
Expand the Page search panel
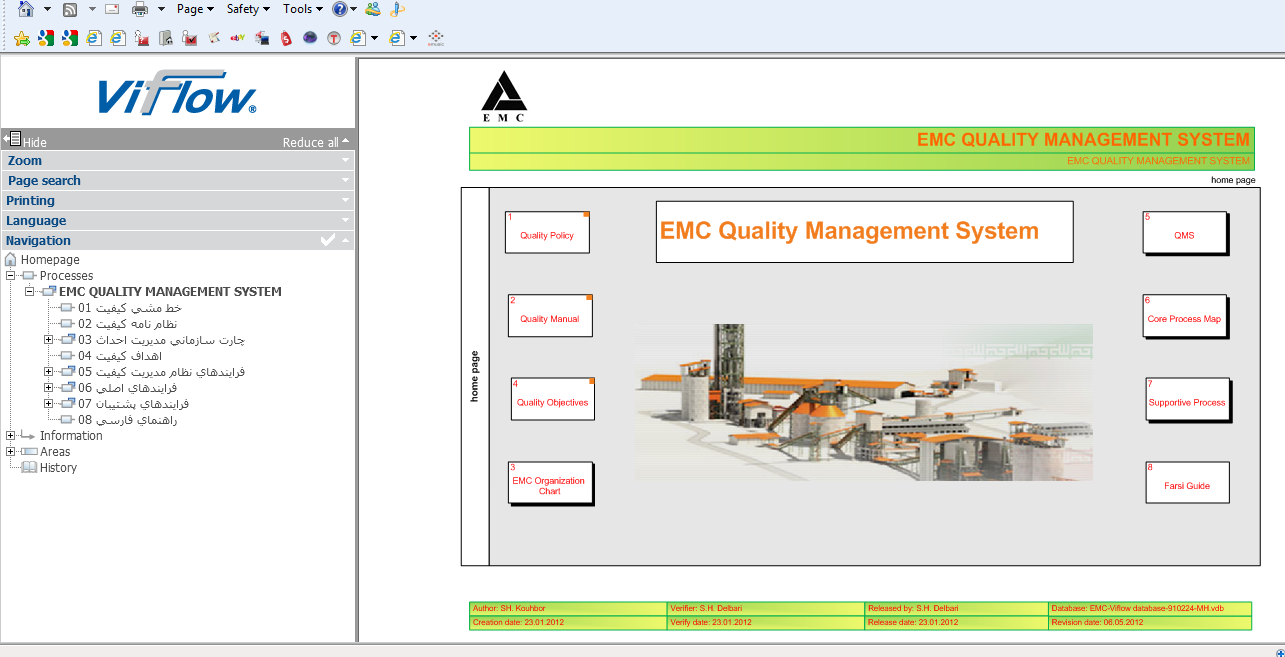coord(178,180)
